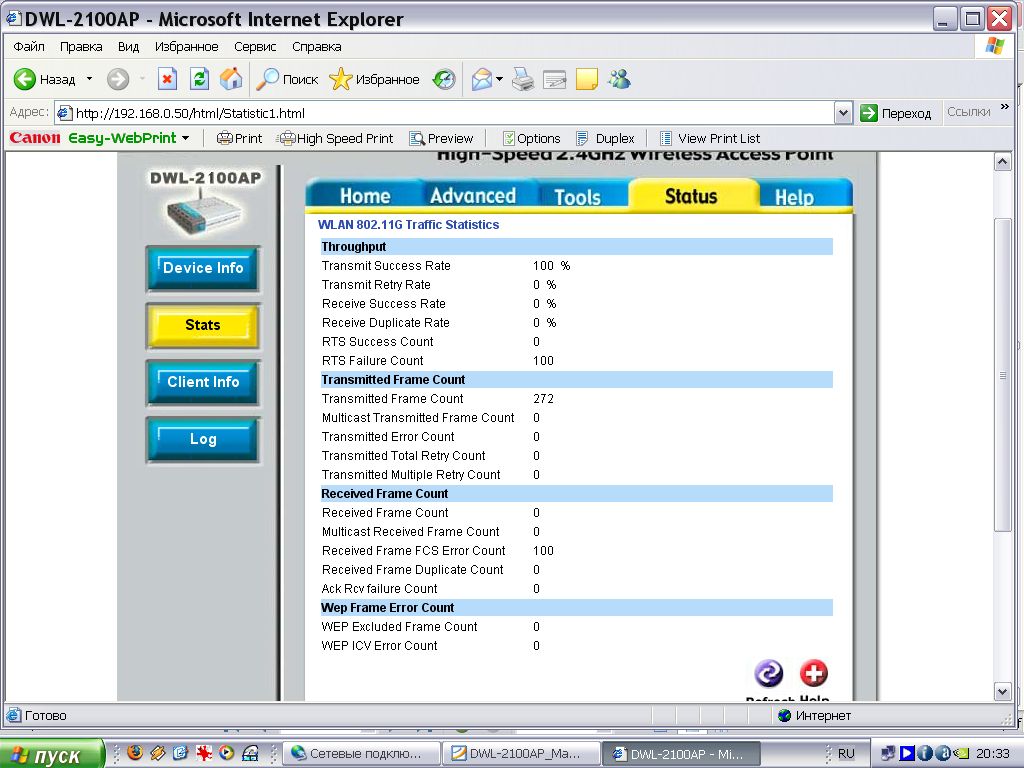Click the red Help cross icon

[814, 673]
